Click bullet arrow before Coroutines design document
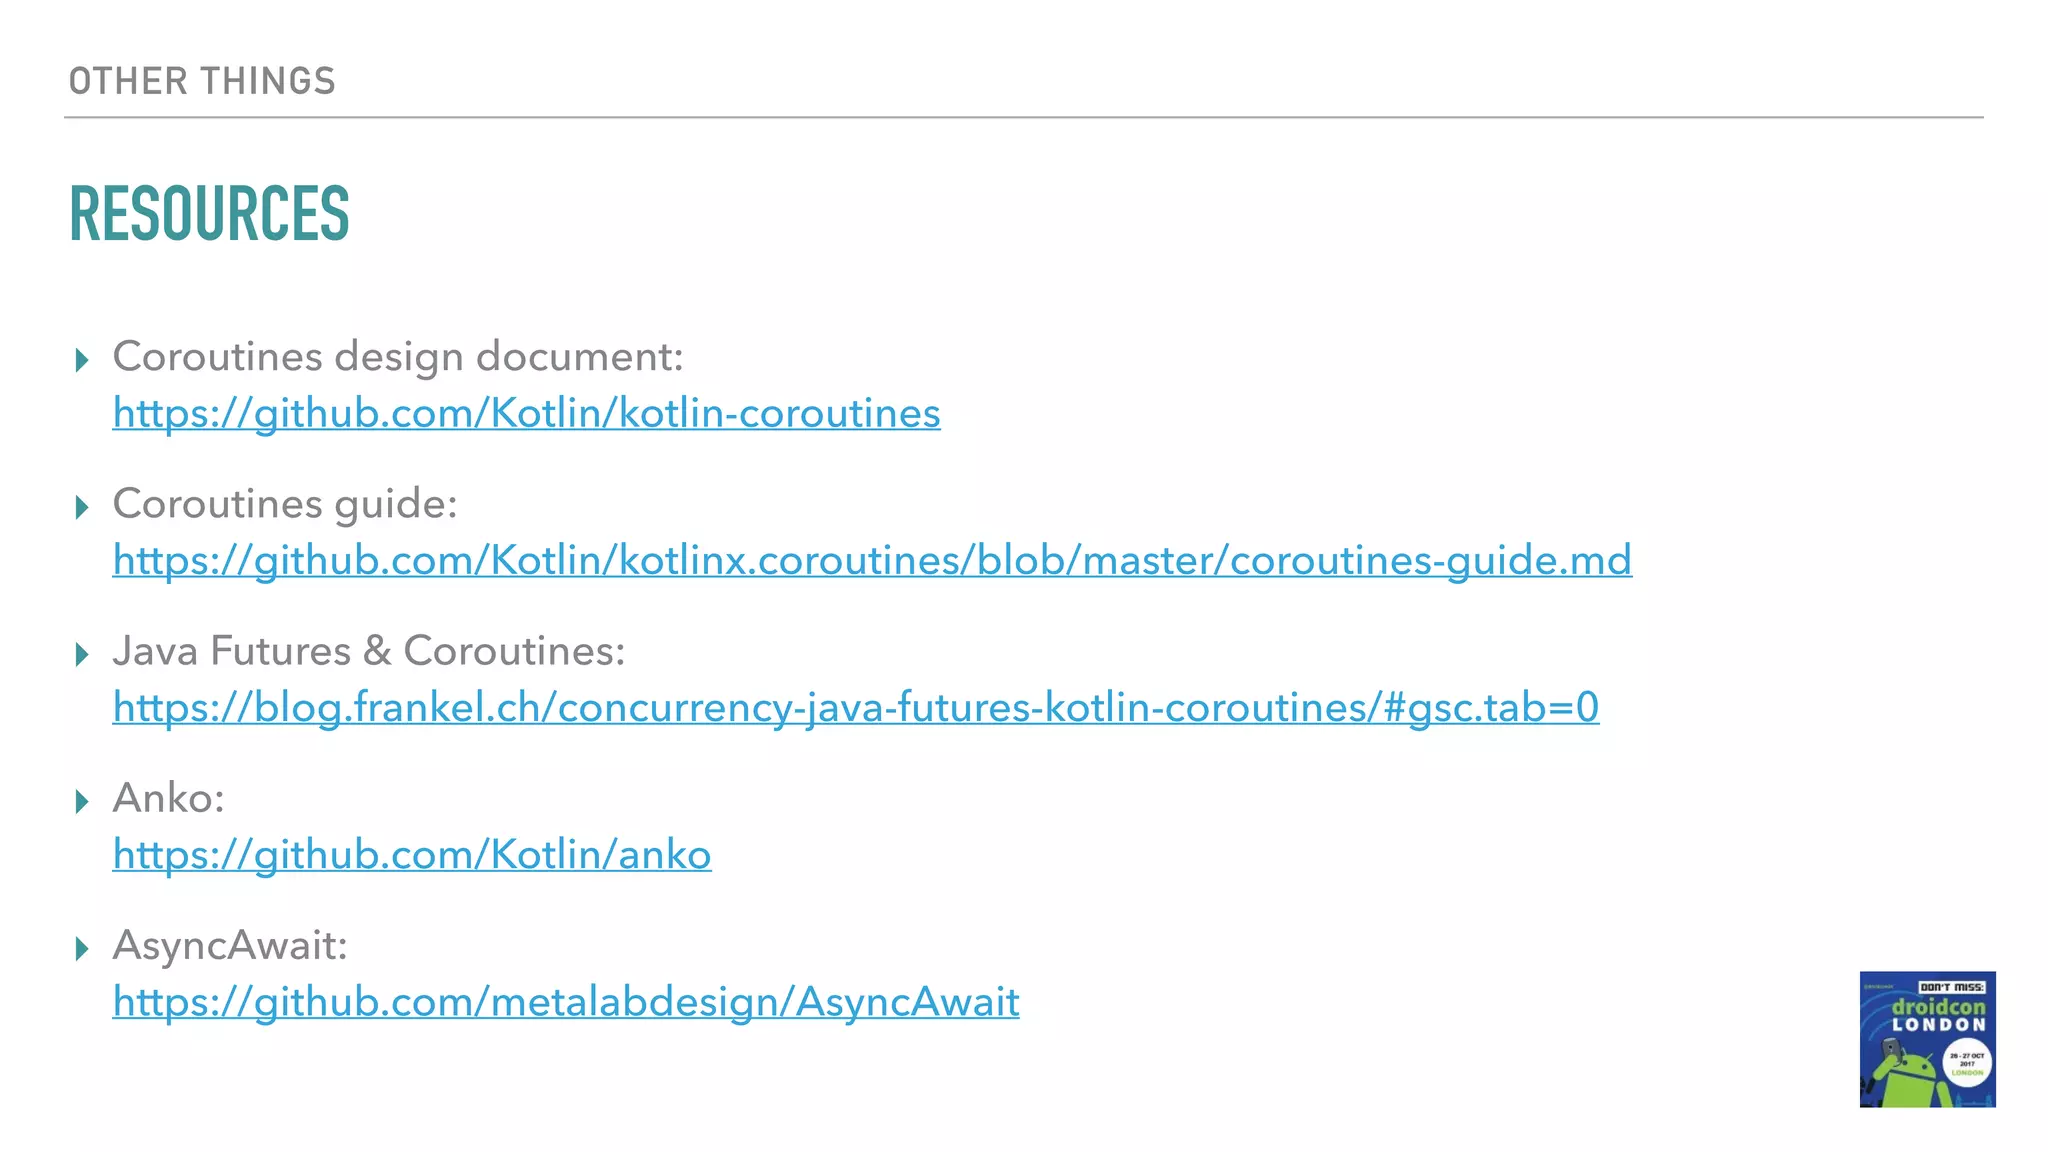 [82, 360]
